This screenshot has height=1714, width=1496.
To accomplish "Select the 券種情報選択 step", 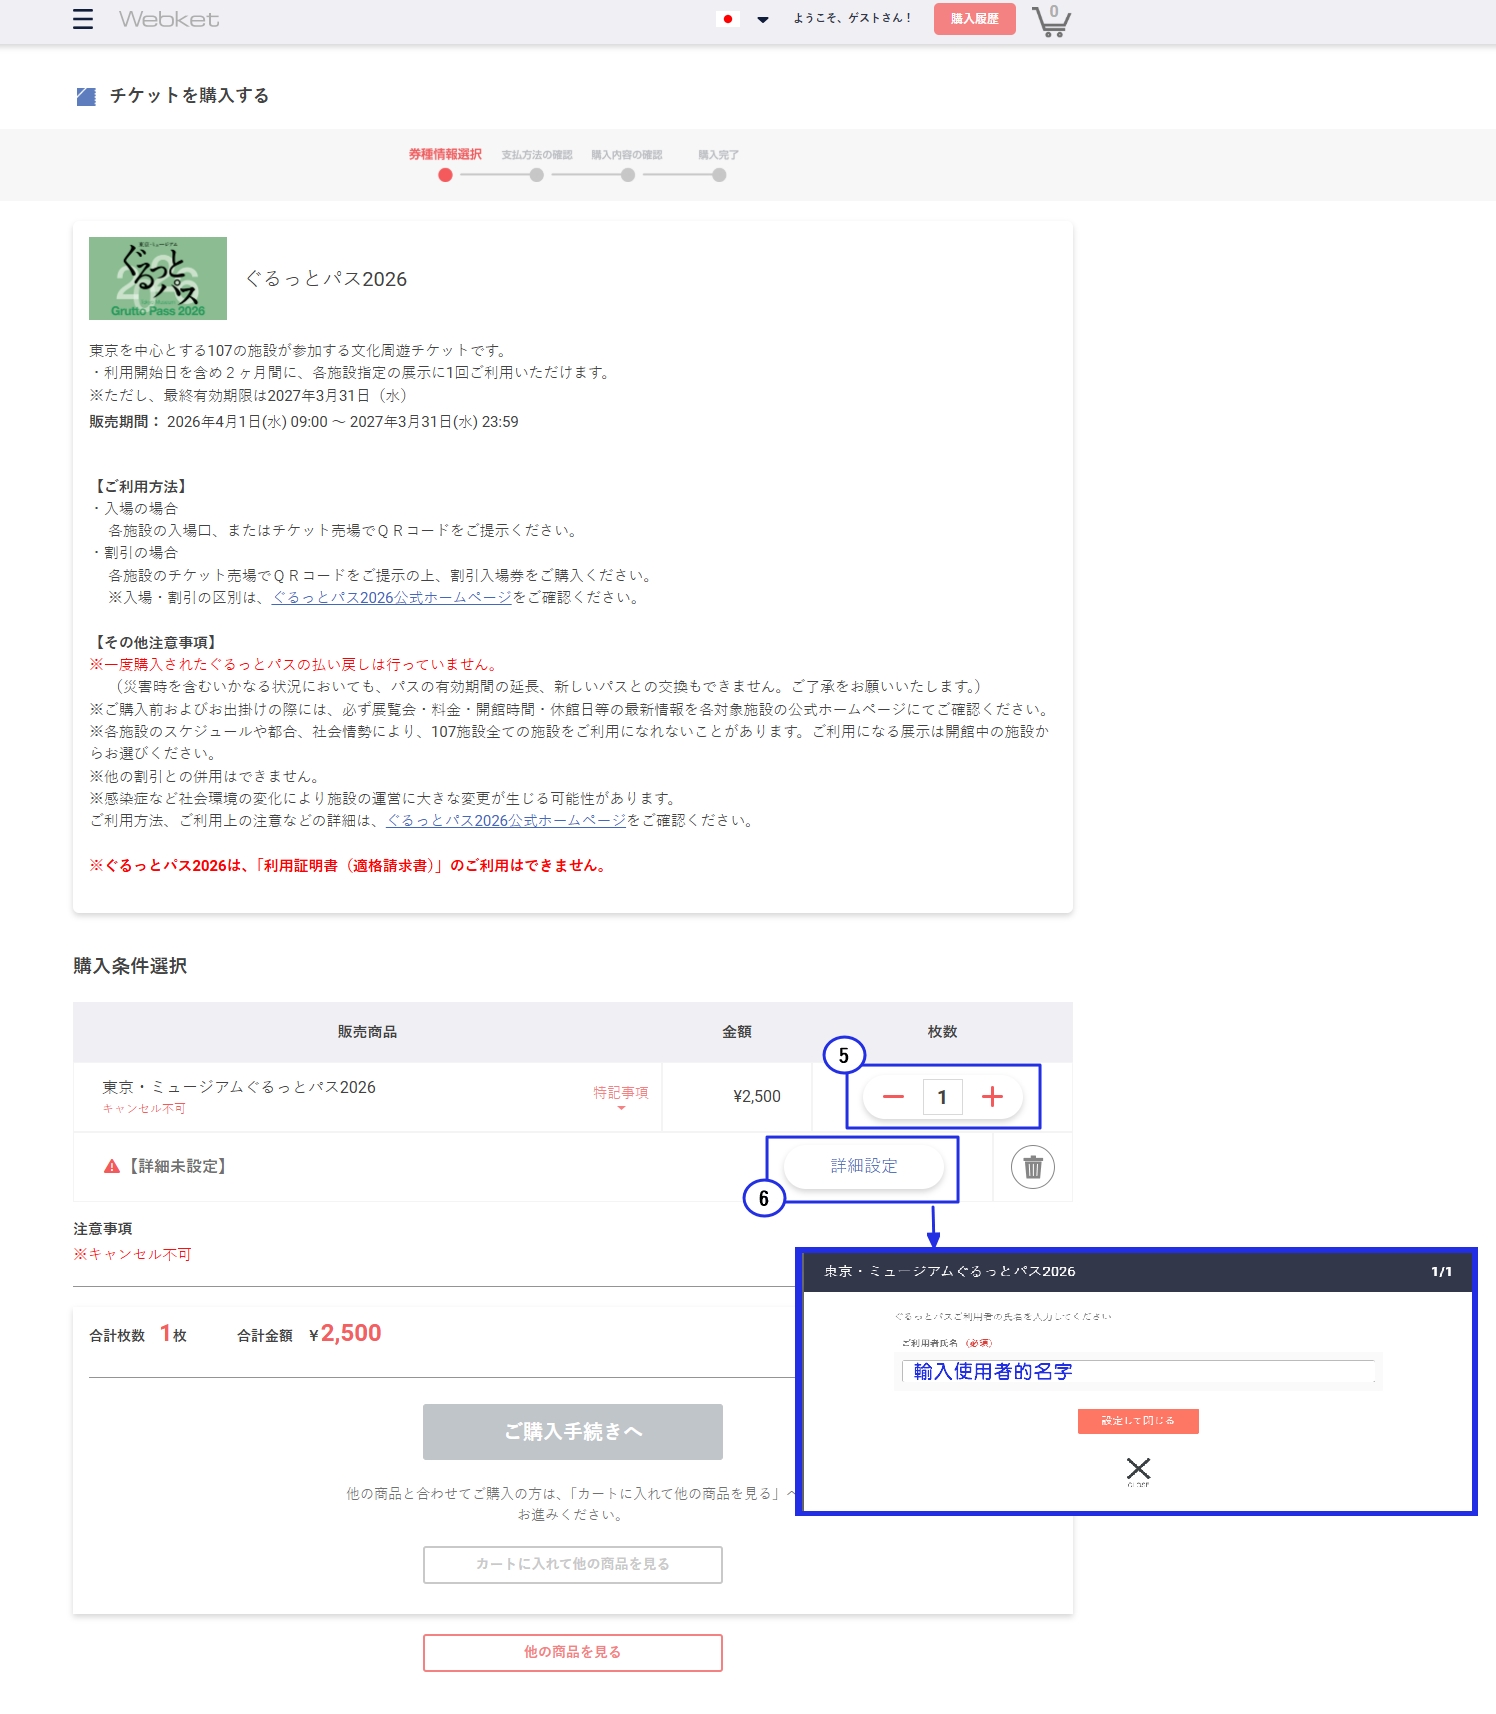I will tap(445, 164).
